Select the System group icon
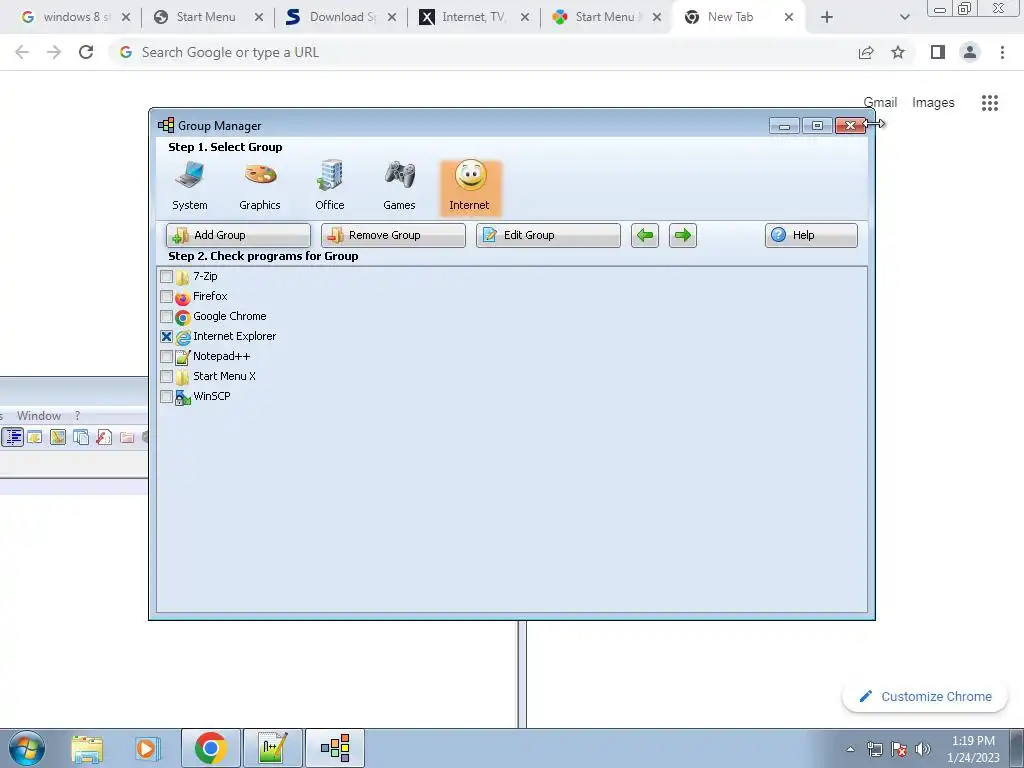Viewport: 1024px width, 768px height. (x=189, y=185)
